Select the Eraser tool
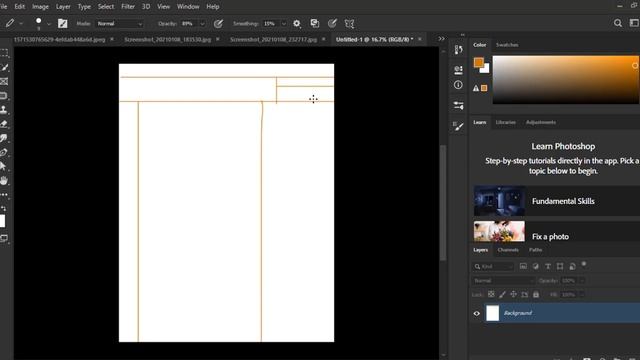This screenshot has width=640, height=360. (x=4, y=124)
